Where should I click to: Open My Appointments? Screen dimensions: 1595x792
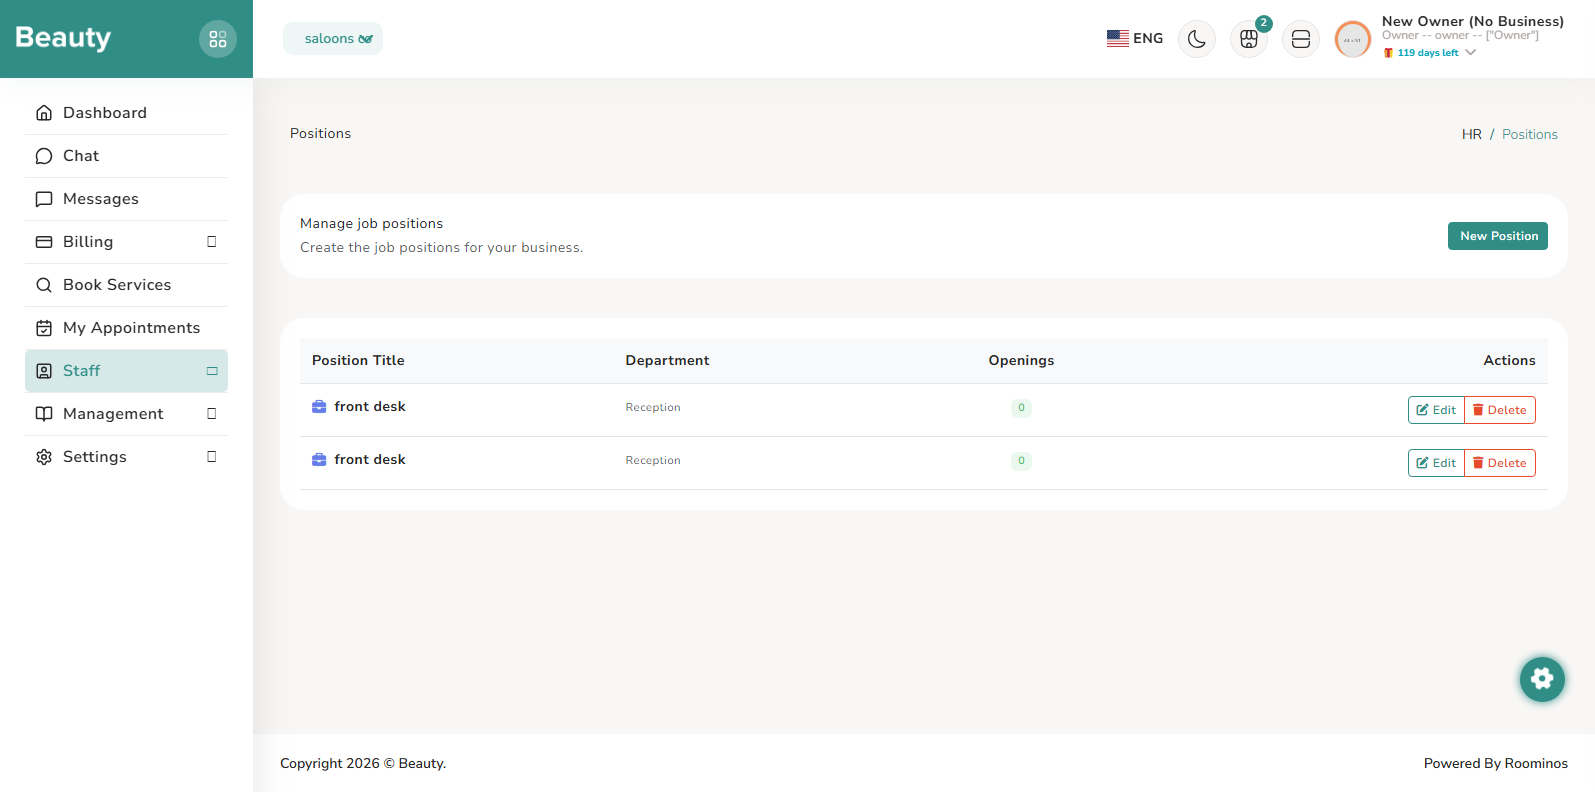[126, 328]
